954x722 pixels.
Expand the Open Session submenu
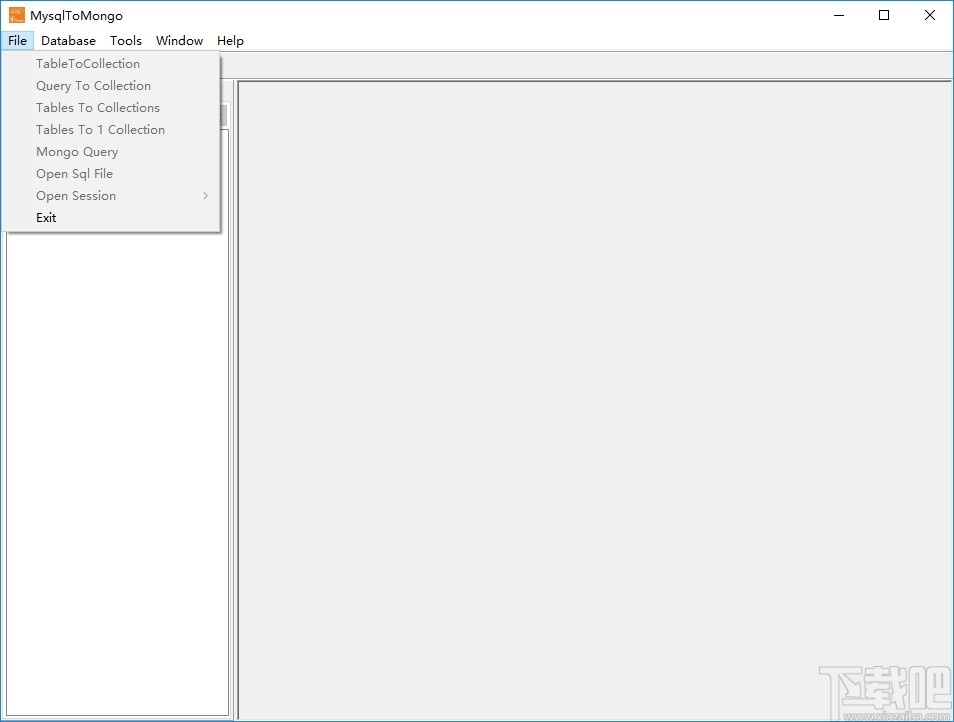(76, 195)
